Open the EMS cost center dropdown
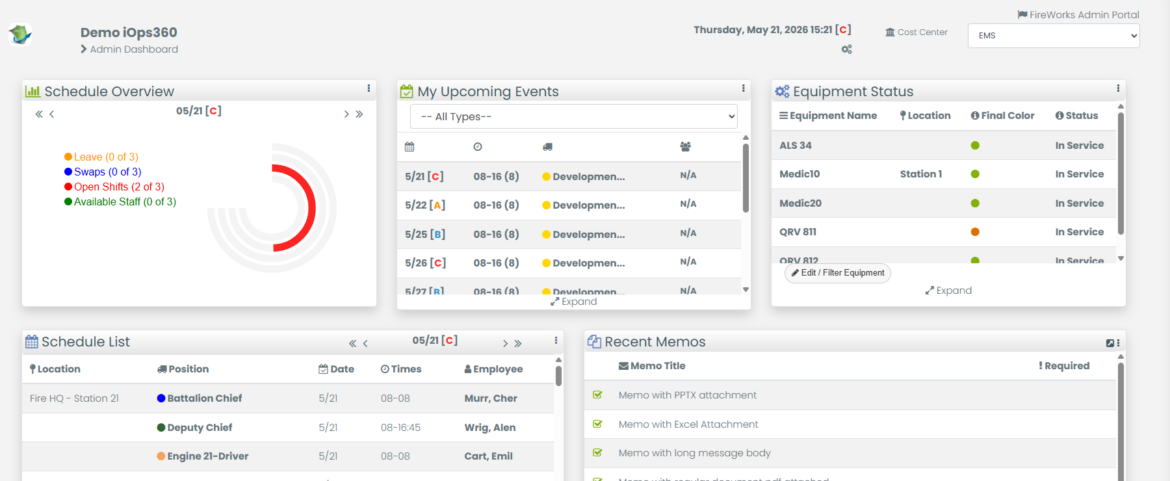Image resolution: width=1170 pixels, height=481 pixels. coord(1054,35)
